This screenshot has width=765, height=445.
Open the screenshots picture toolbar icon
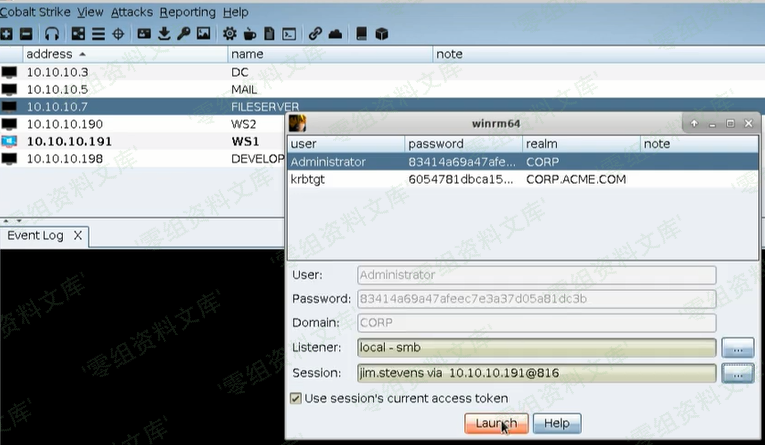[x=204, y=33]
